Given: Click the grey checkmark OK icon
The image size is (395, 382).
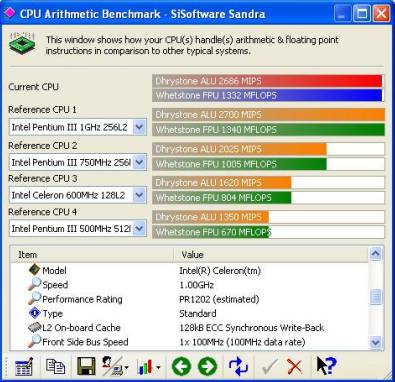Looking at the screenshot, I should [x=269, y=367].
